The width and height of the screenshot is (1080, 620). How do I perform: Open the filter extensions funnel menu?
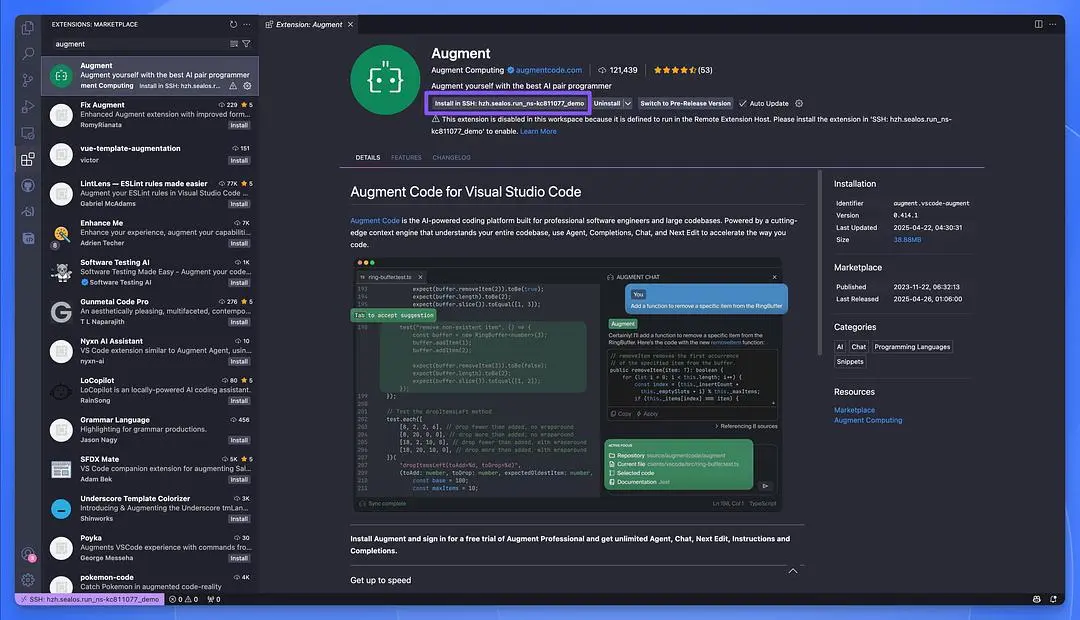246,43
